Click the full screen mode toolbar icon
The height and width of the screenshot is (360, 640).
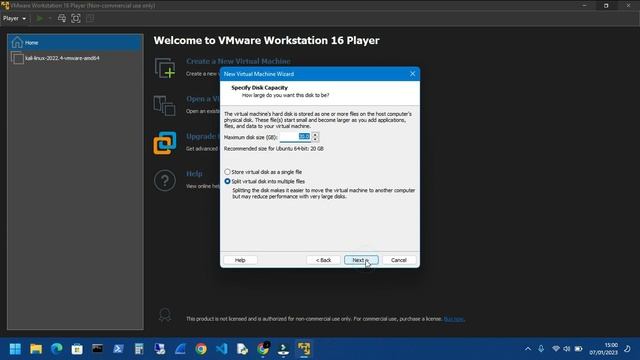(76, 18)
